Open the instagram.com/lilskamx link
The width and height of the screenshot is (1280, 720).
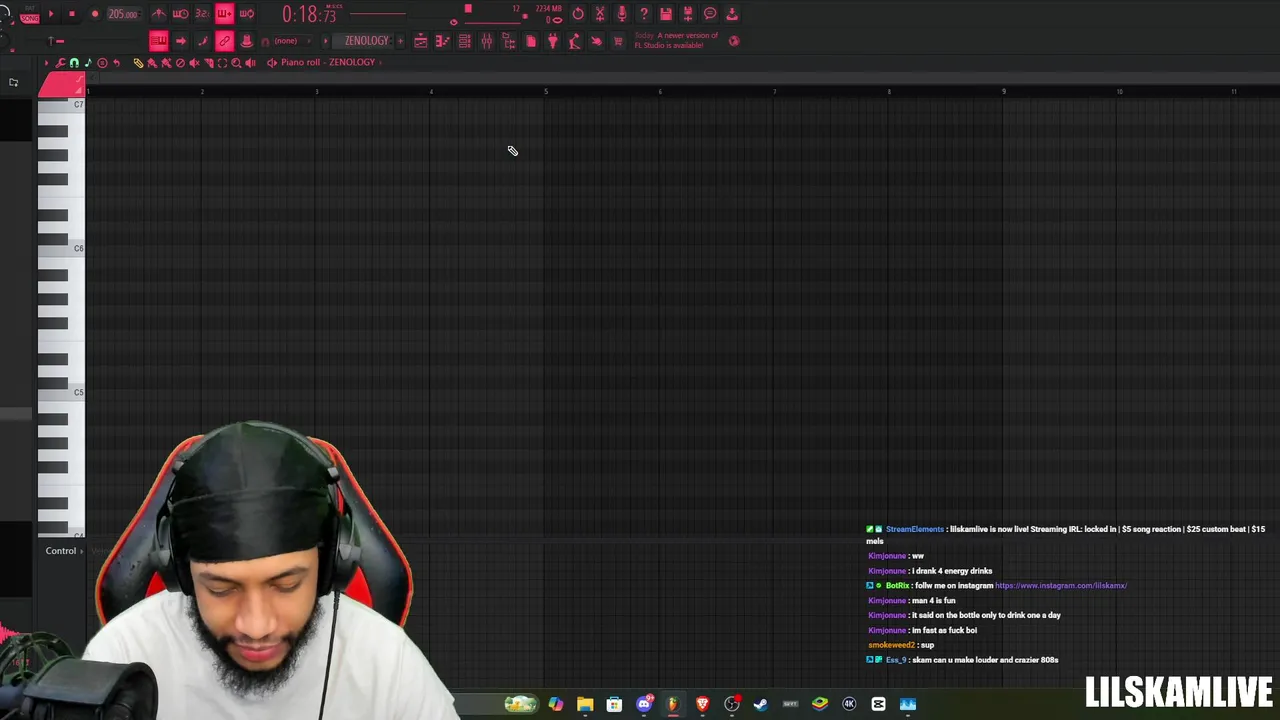pyautogui.click(x=1061, y=586)
